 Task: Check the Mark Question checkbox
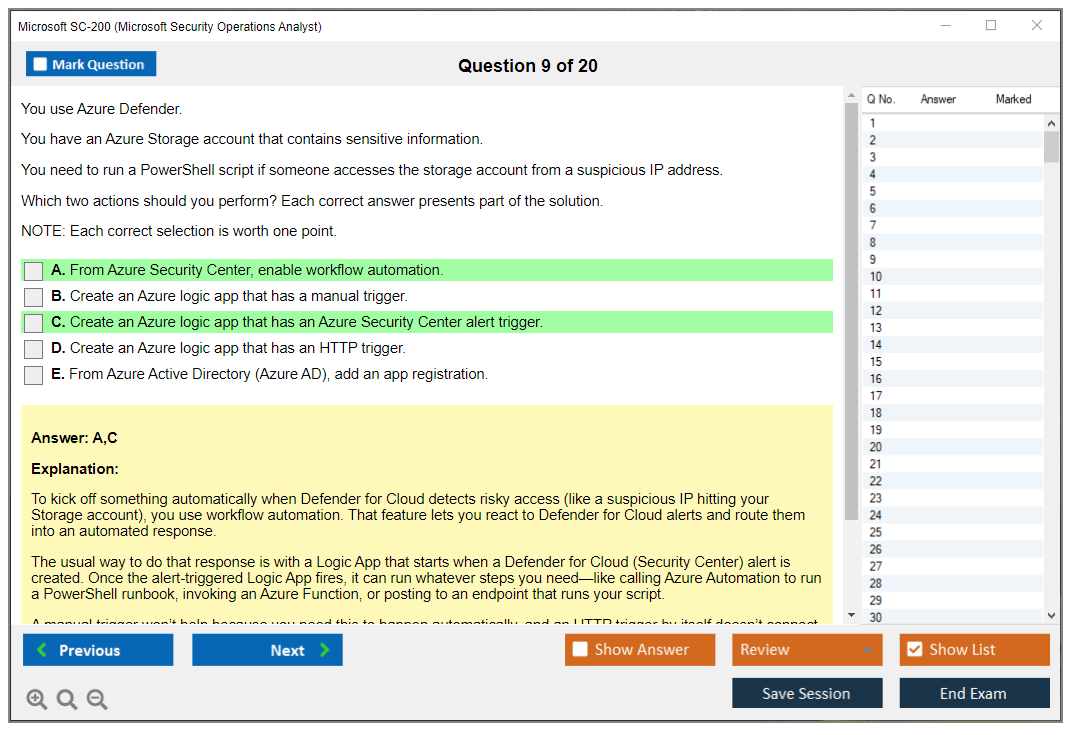(x=41, y=64)
